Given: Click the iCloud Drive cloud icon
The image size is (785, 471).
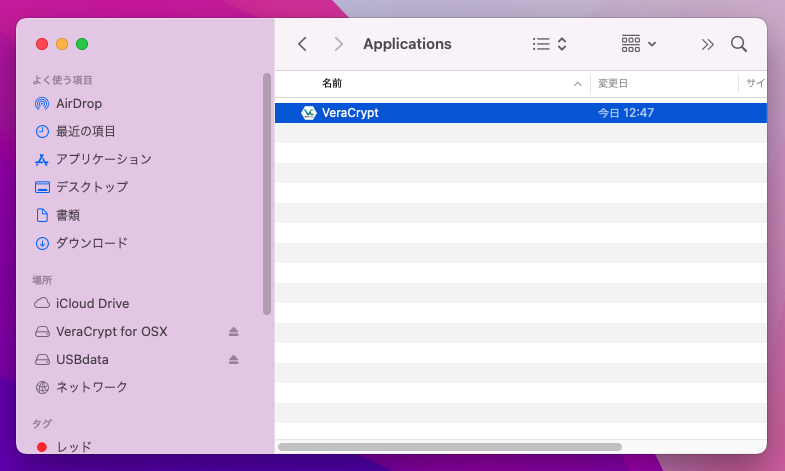Looking at the screenshot, I should (x=42, y=304).
